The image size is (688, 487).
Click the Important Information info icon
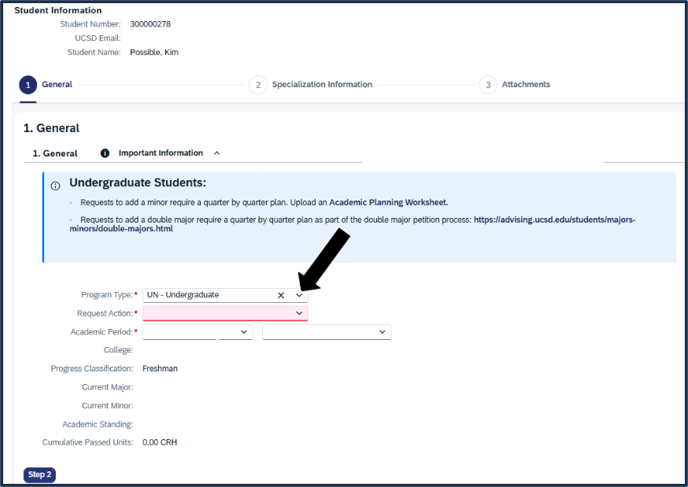105,153
